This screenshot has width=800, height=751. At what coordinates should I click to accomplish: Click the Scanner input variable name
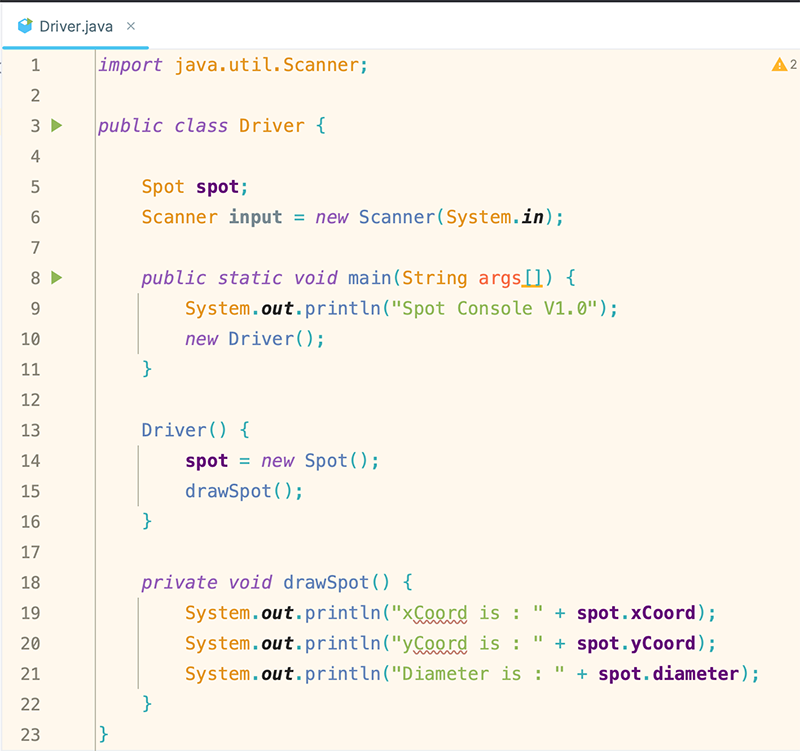tap(256, 217)
